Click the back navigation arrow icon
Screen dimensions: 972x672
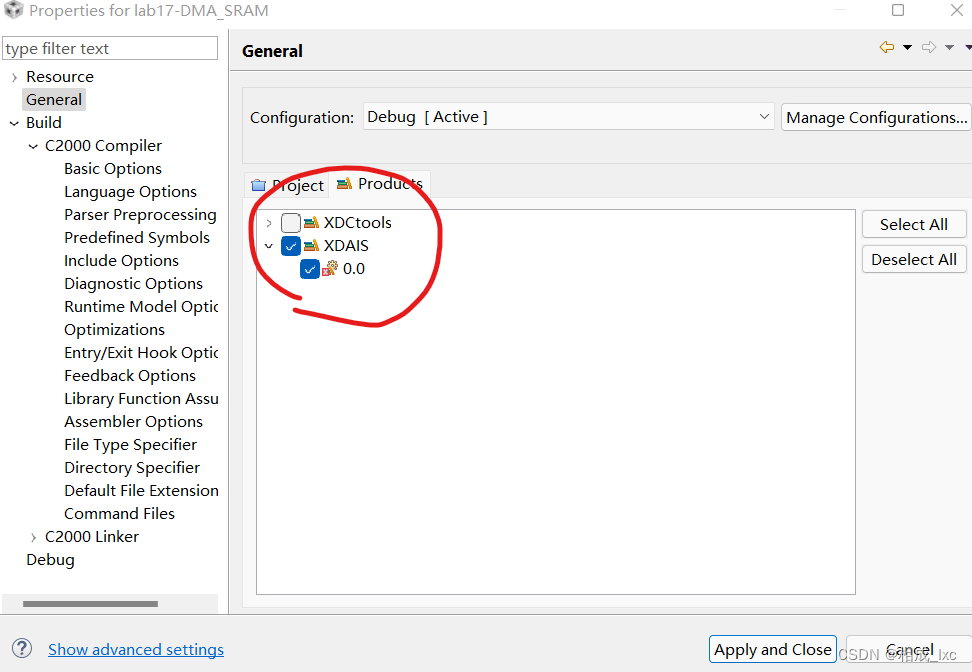coord(886,46)
